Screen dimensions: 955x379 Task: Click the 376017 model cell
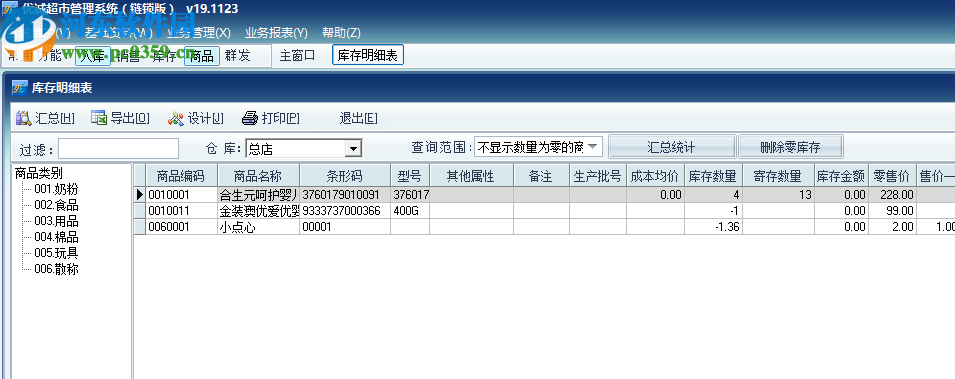410,195
